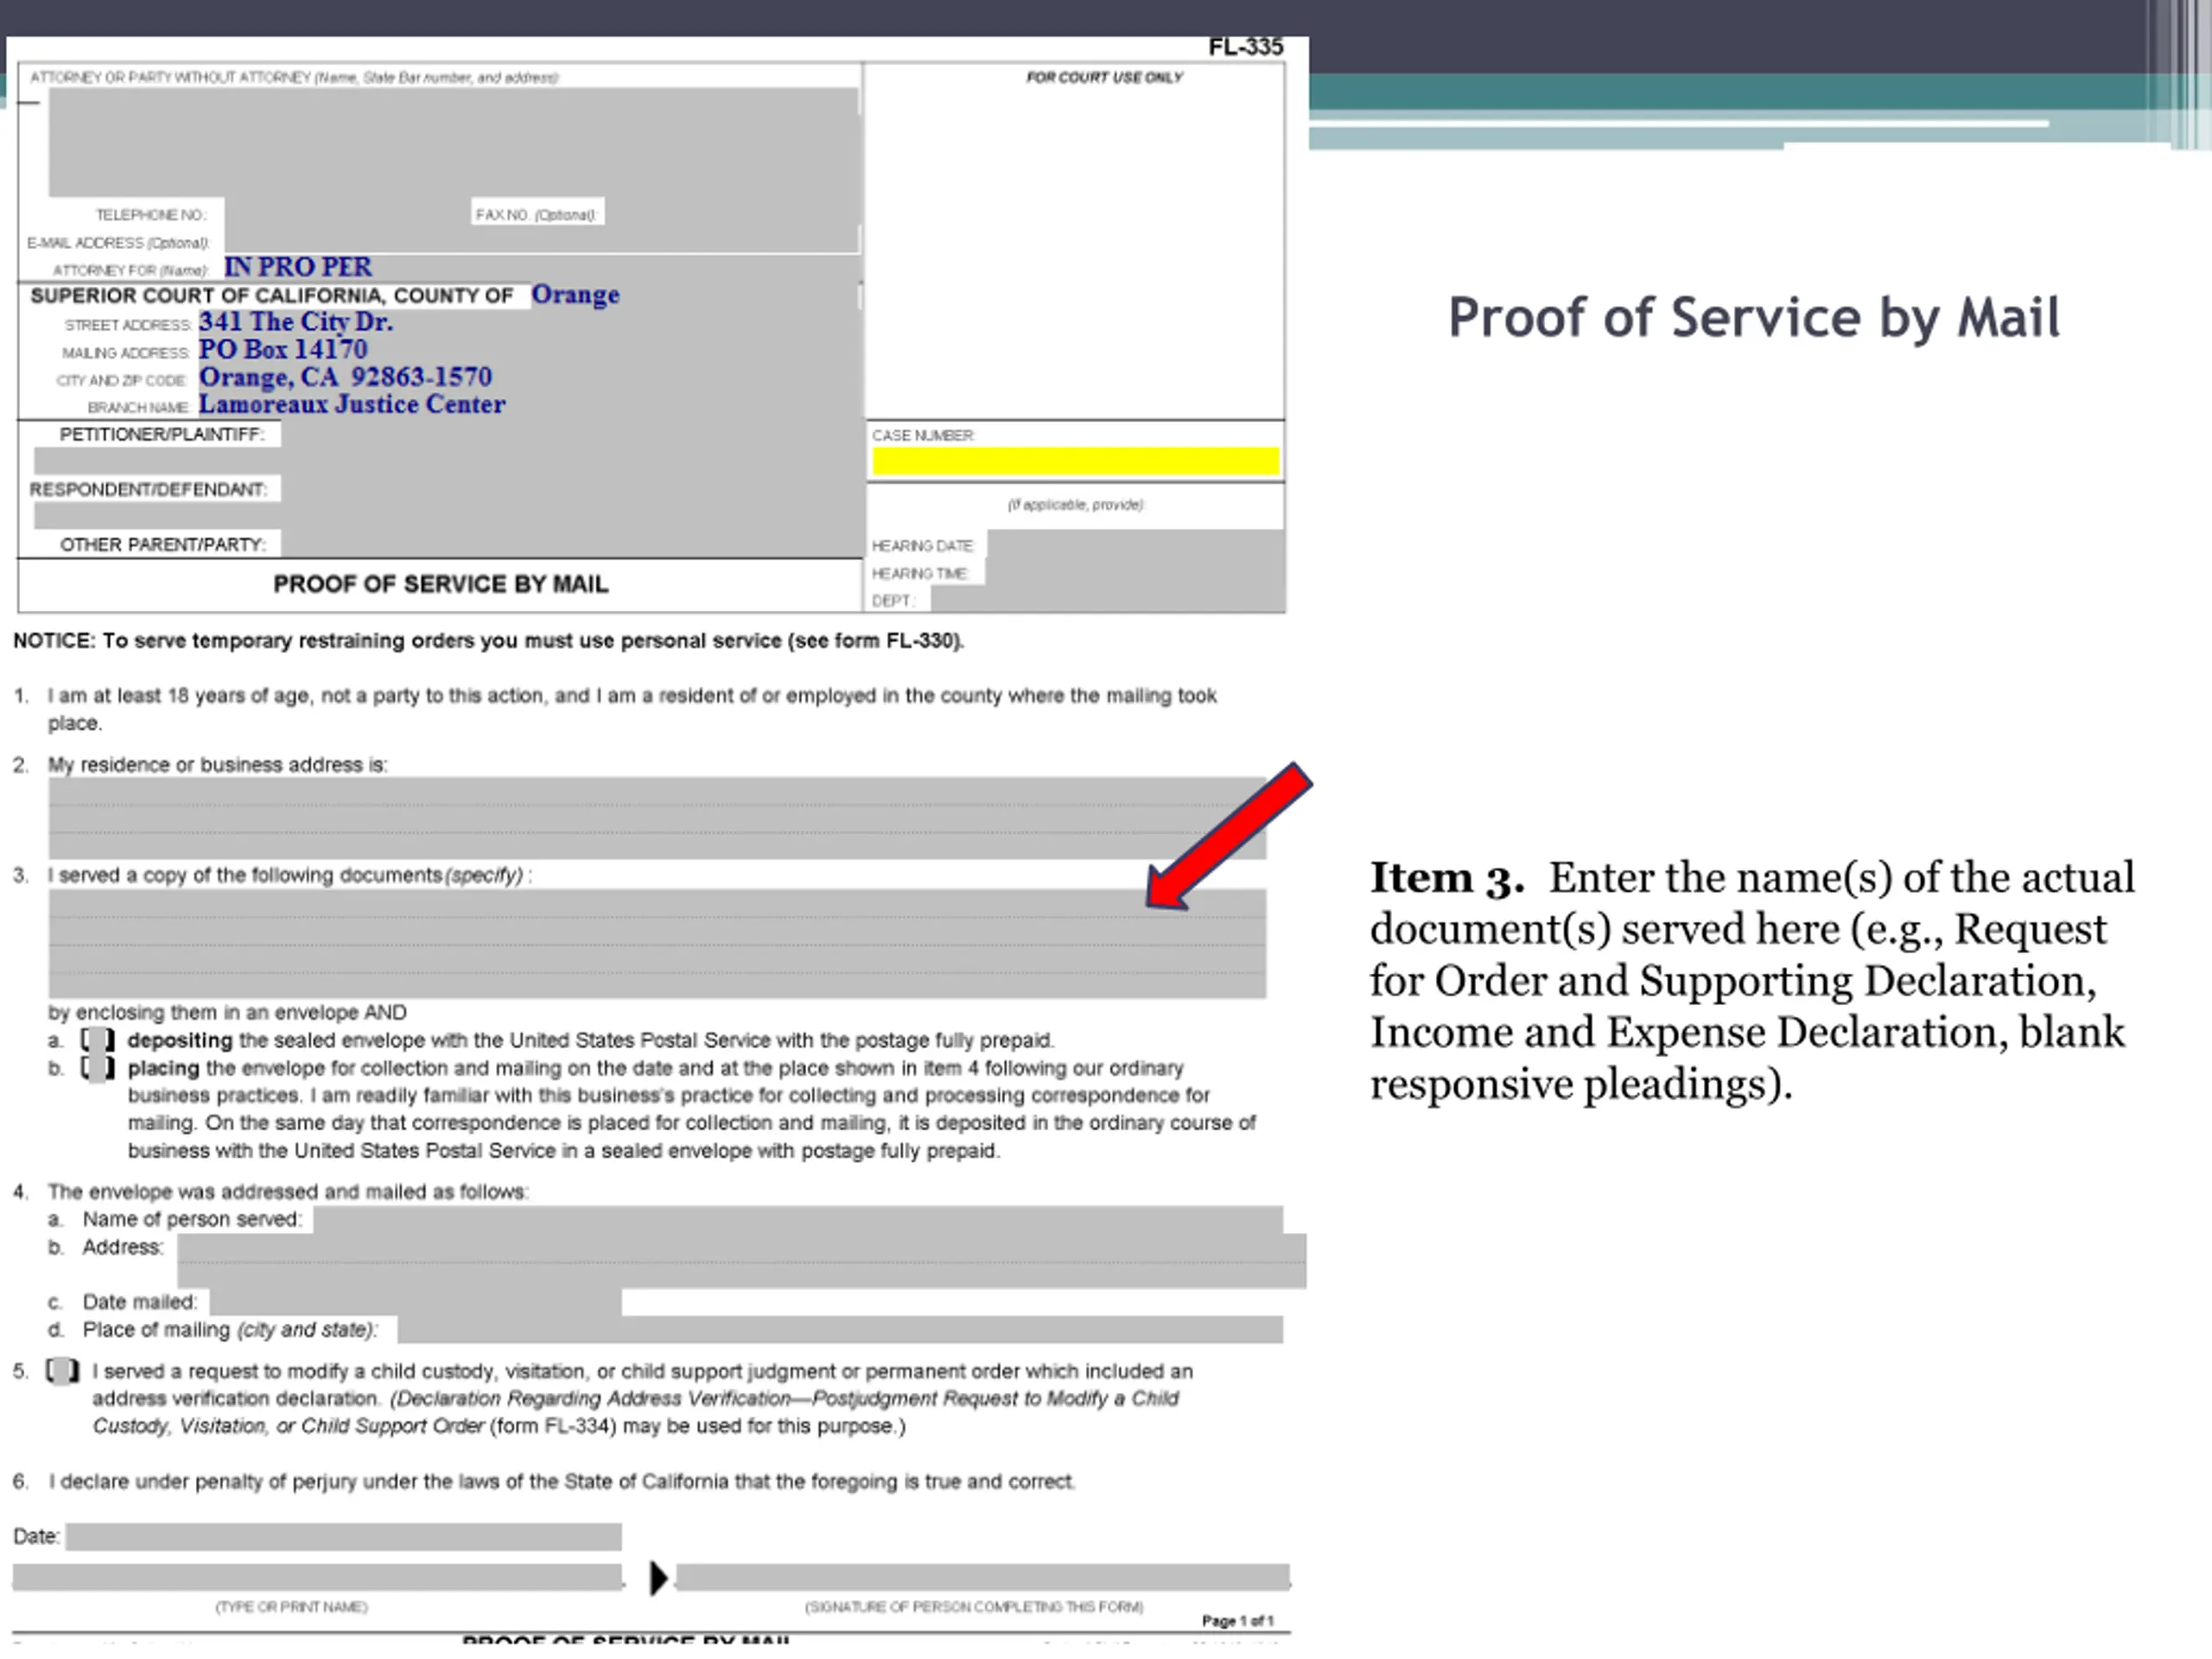Click the Date mailed field
2212x1659 pixels.
click(415, 1301)
